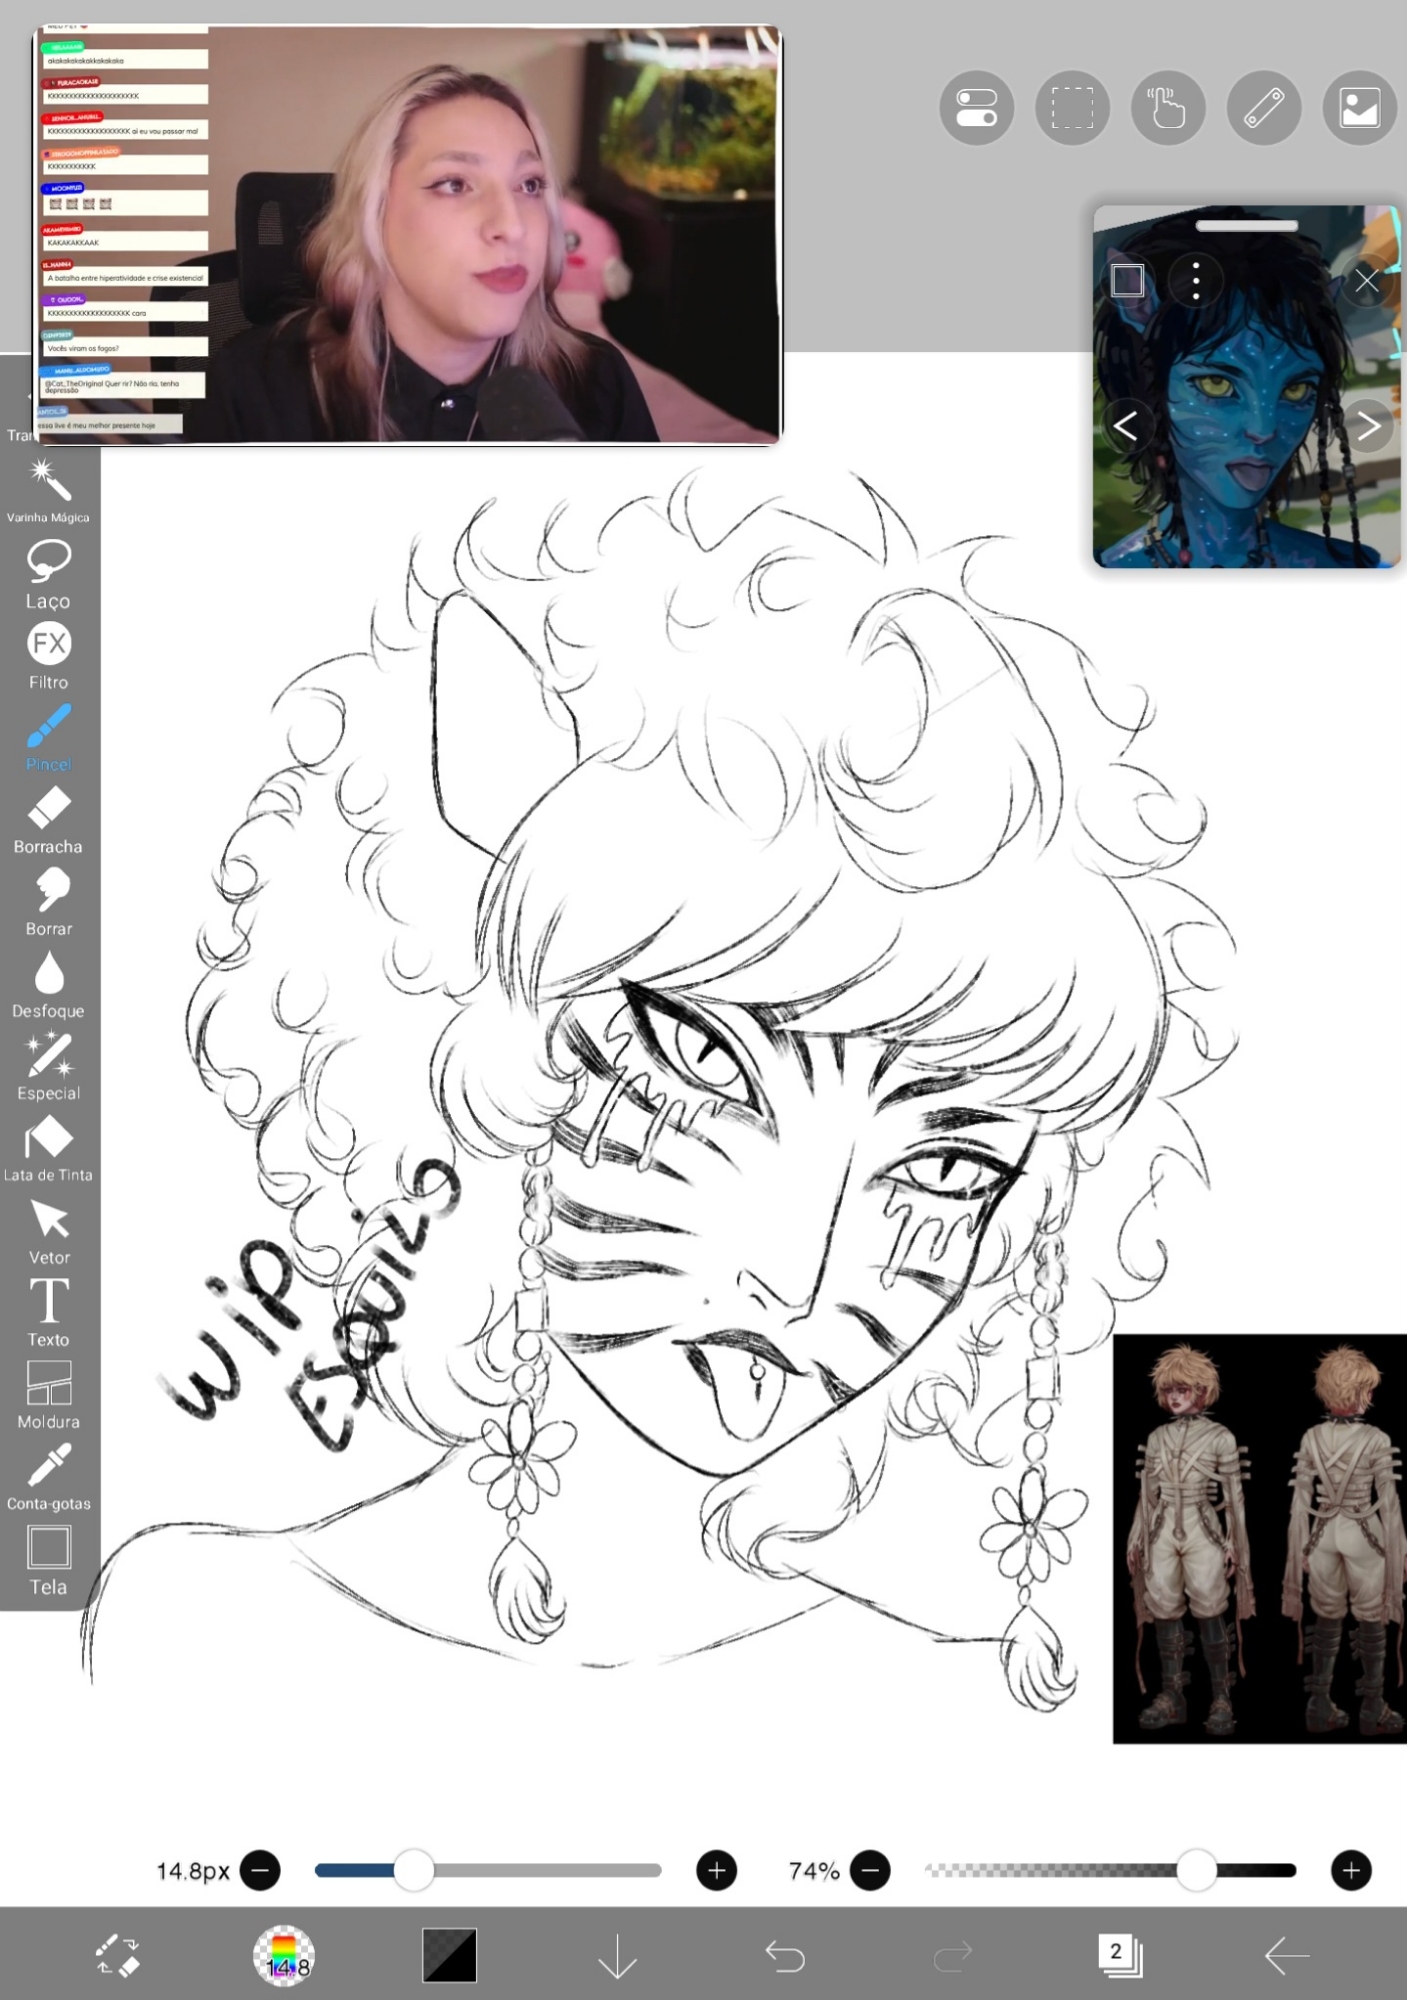The image size is (1407, 2000).
Task: Select the Texto text tool
Action: 48,1311
